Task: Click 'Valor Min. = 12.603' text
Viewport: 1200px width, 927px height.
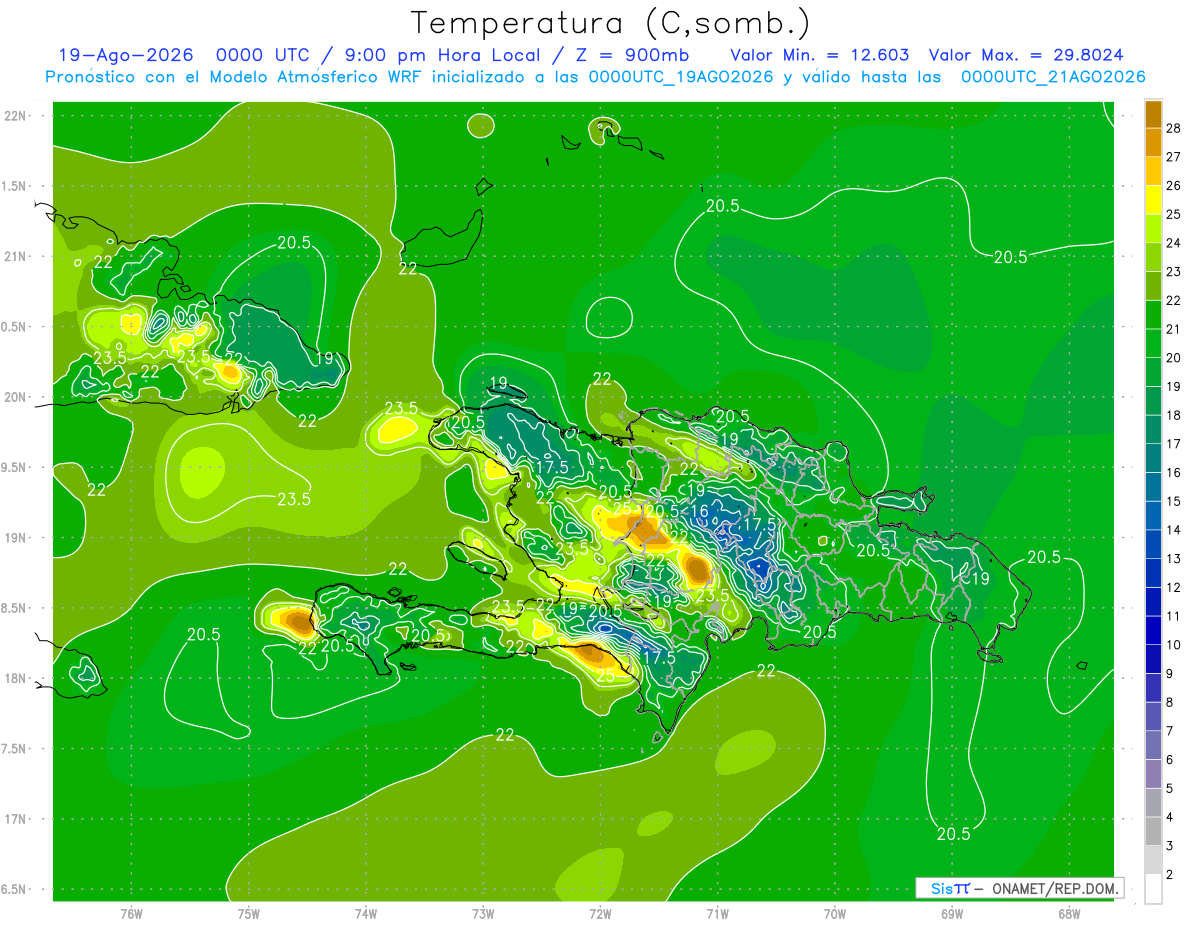Action: 820,55
